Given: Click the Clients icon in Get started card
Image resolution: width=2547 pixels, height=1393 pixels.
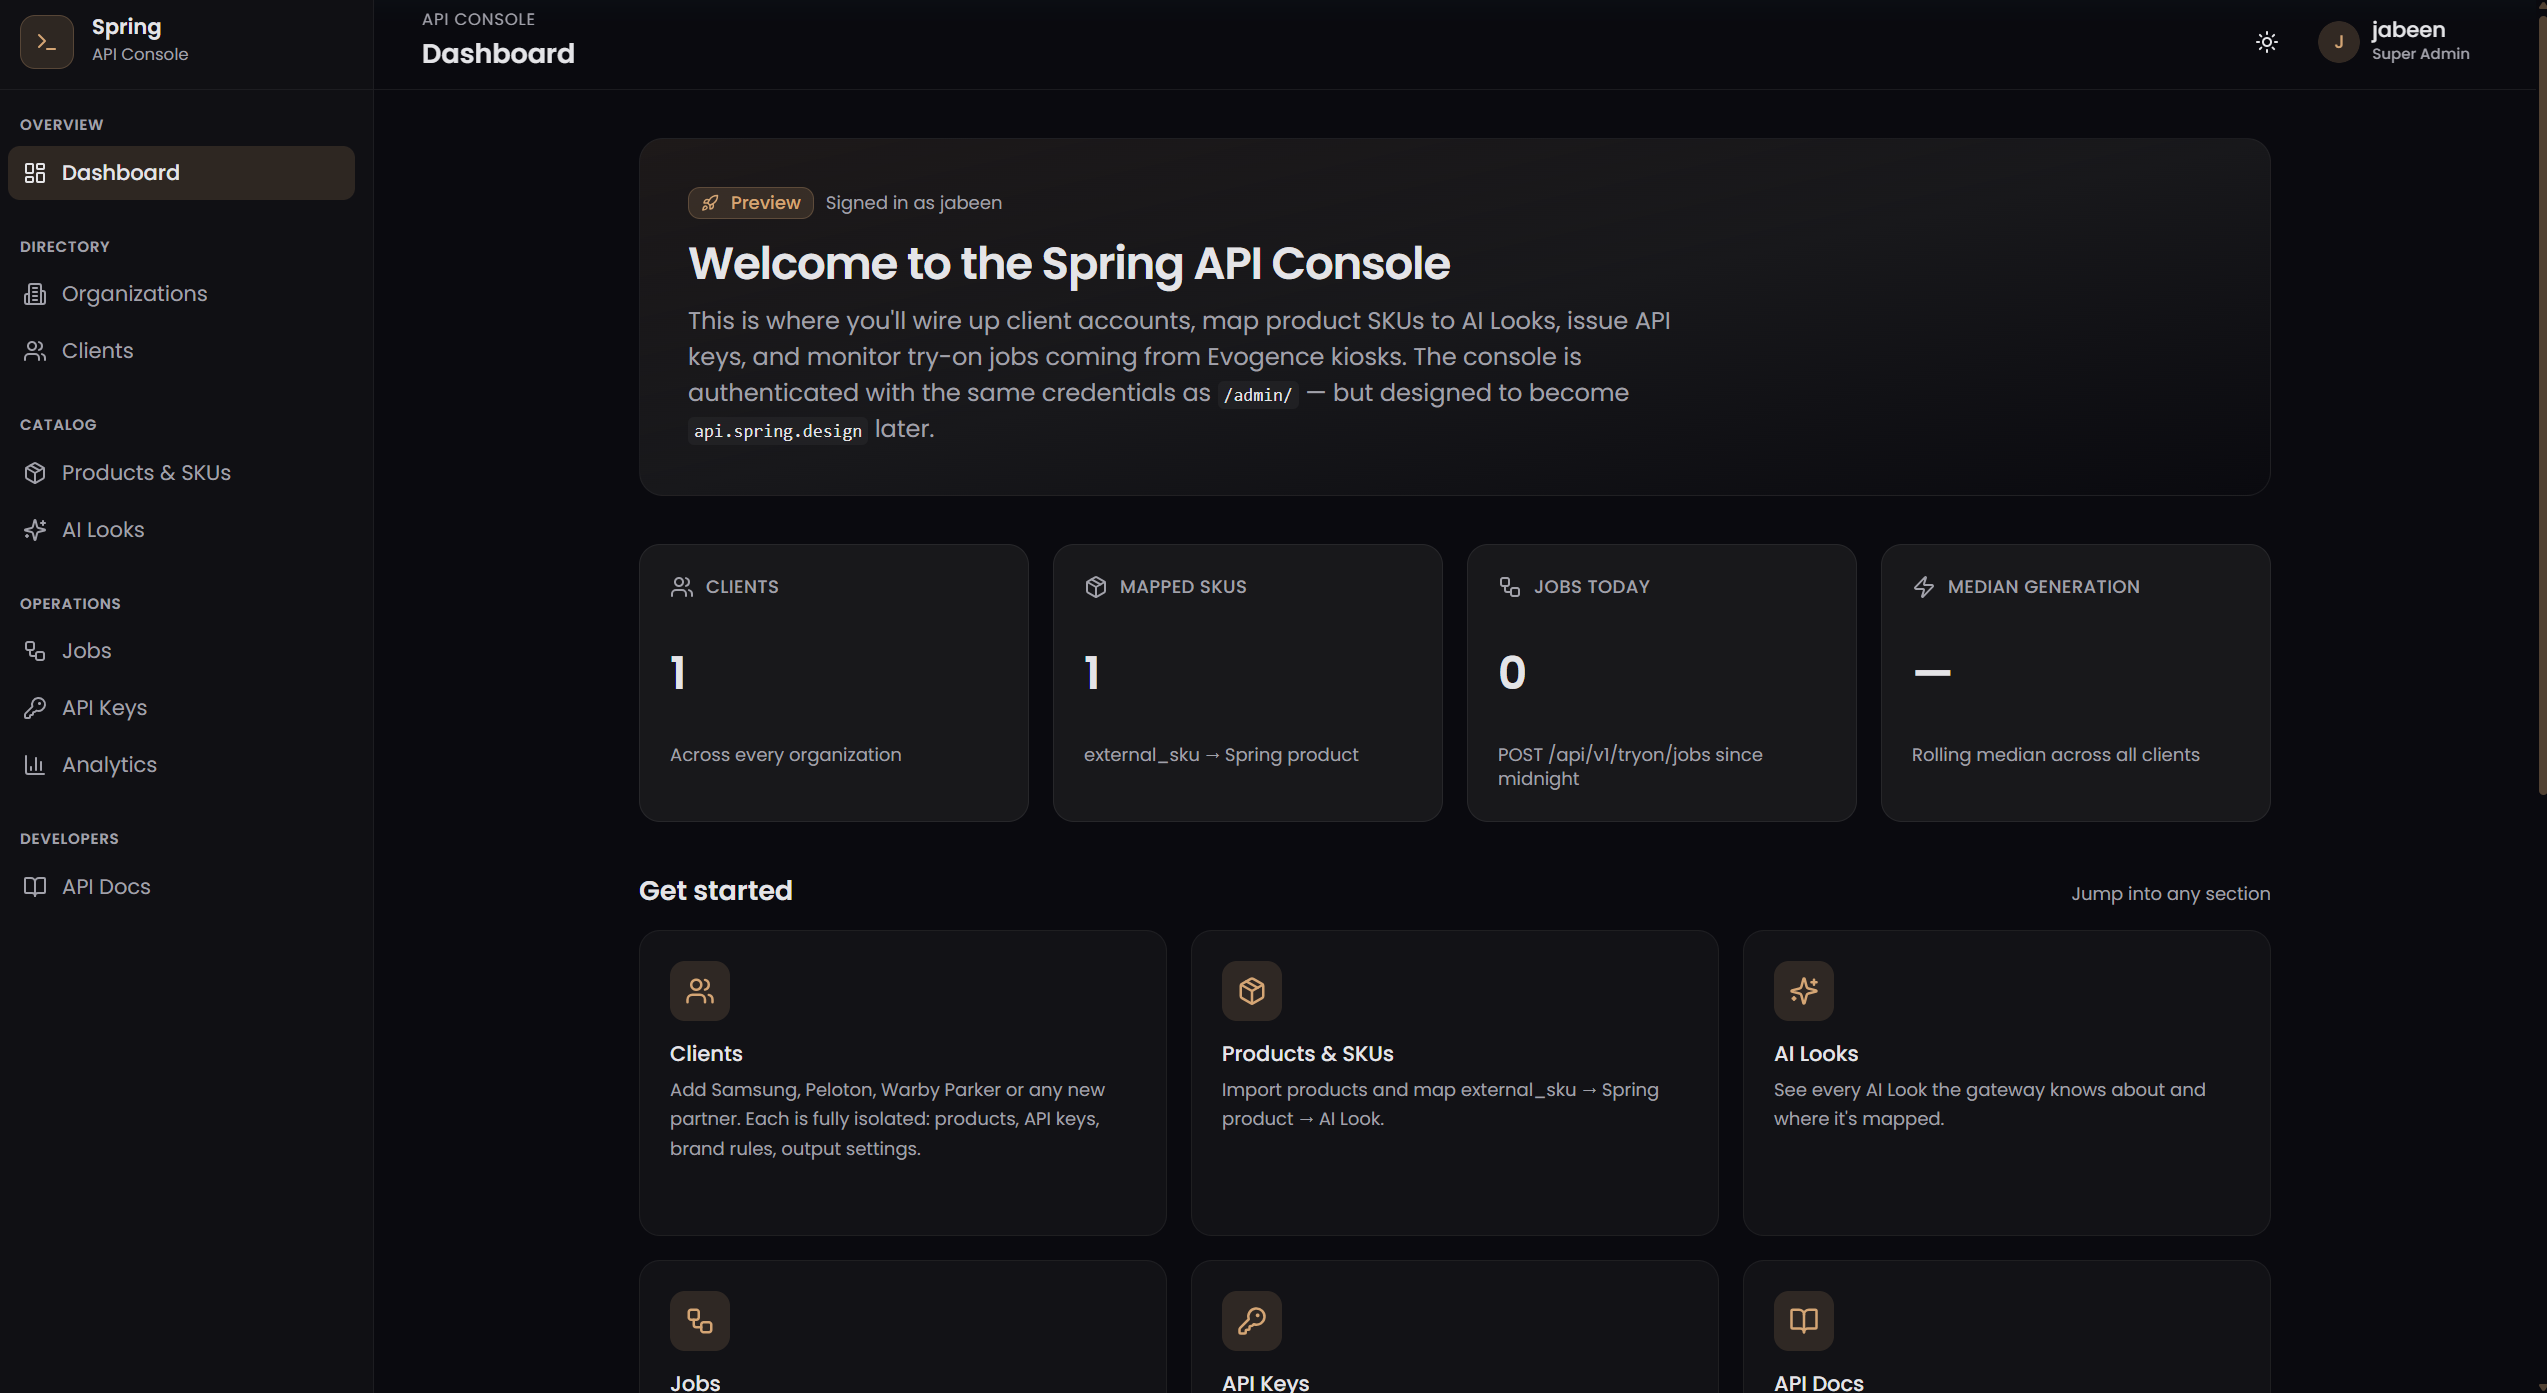Looking at the screenshot, I should pyautogui.click(x=700, y=991).
